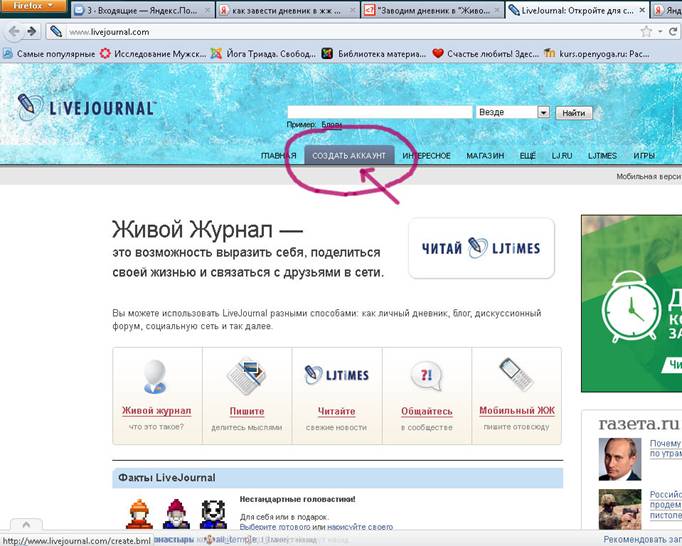Click the LiveJournal search text field
The image size is (682, 546).
(379, 112)
